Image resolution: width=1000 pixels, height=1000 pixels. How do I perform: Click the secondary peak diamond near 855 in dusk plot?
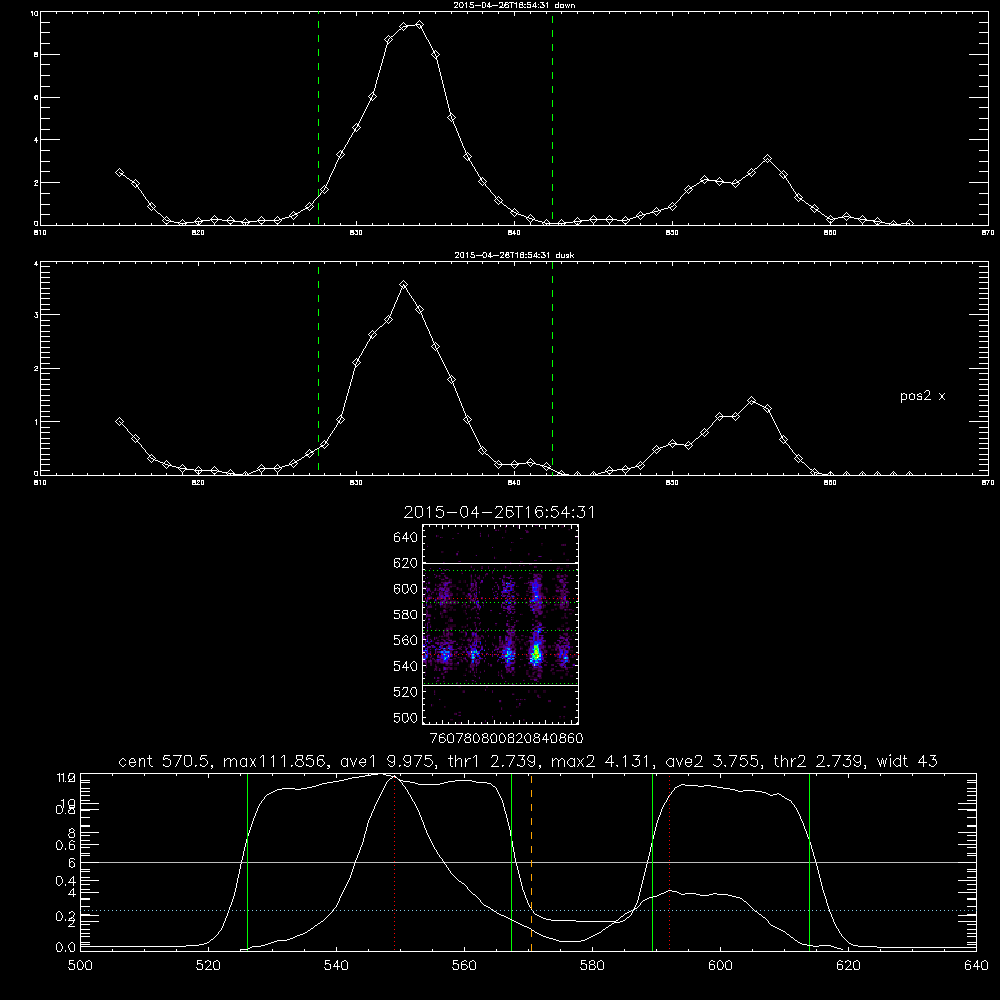[751, 401]
